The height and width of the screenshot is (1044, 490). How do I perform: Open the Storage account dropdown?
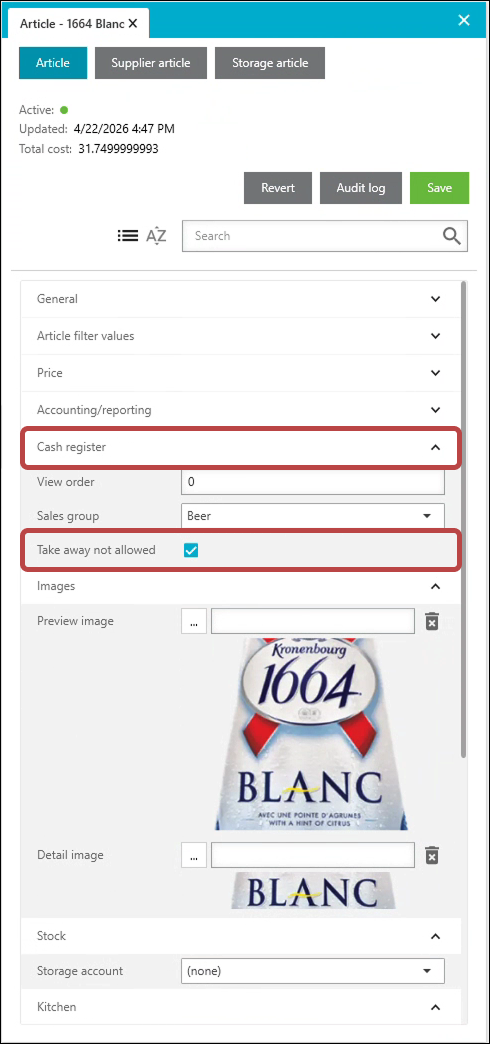point(313,971)
